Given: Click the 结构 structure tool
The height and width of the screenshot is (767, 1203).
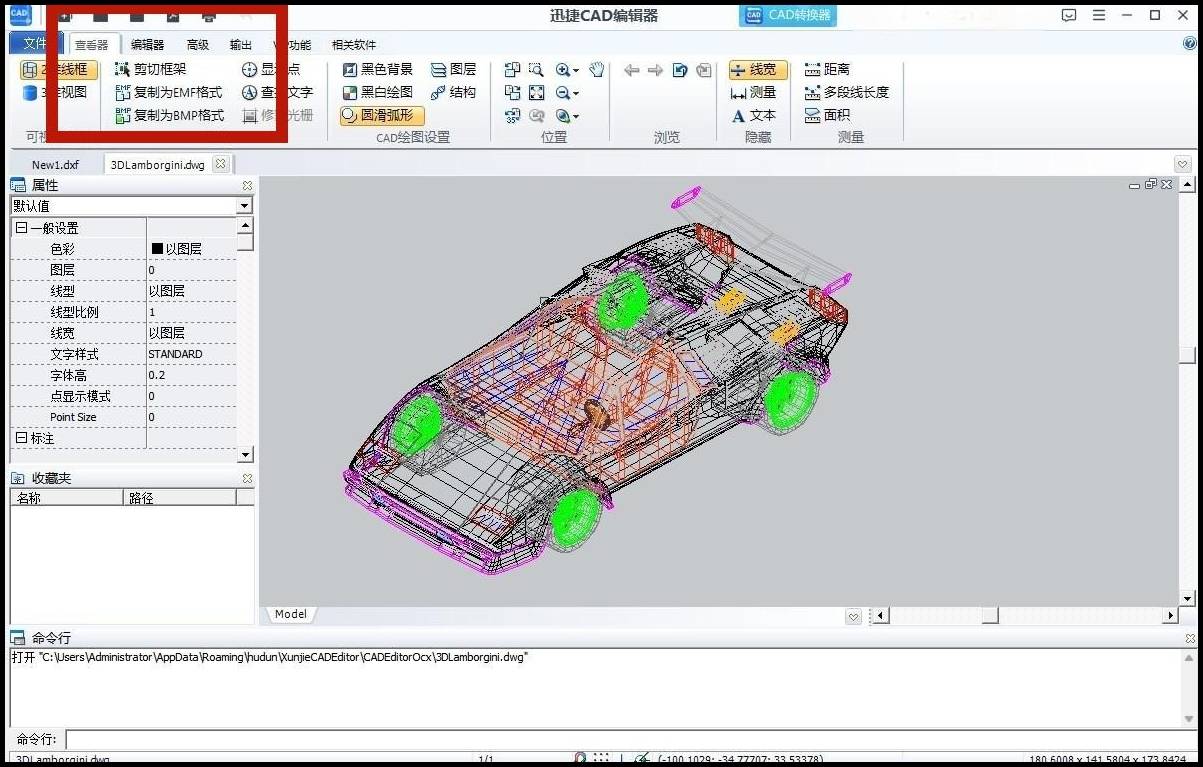Looking at the screenshot, I should [x=453, y=93].
